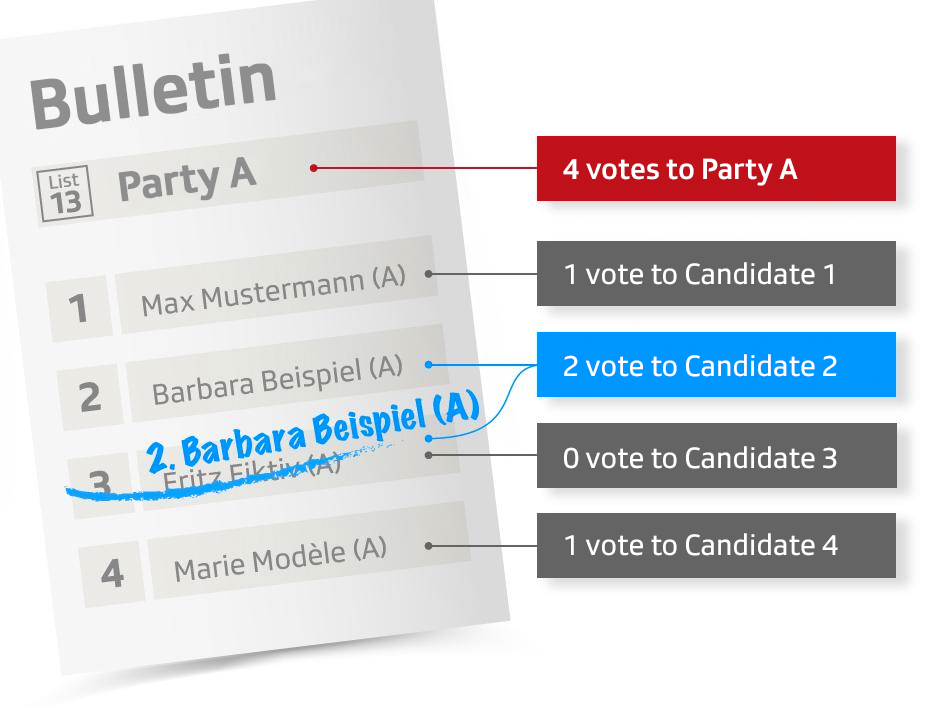Click the 1 vote to Candidate 1 label
The width and height of the screenshot is (944, 708).
point(716,274)
